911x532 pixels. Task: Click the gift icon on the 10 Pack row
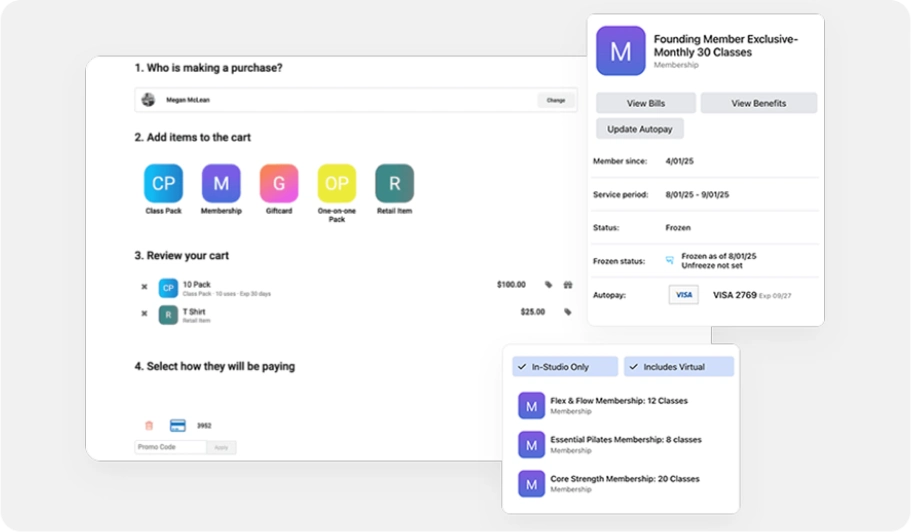568,285
